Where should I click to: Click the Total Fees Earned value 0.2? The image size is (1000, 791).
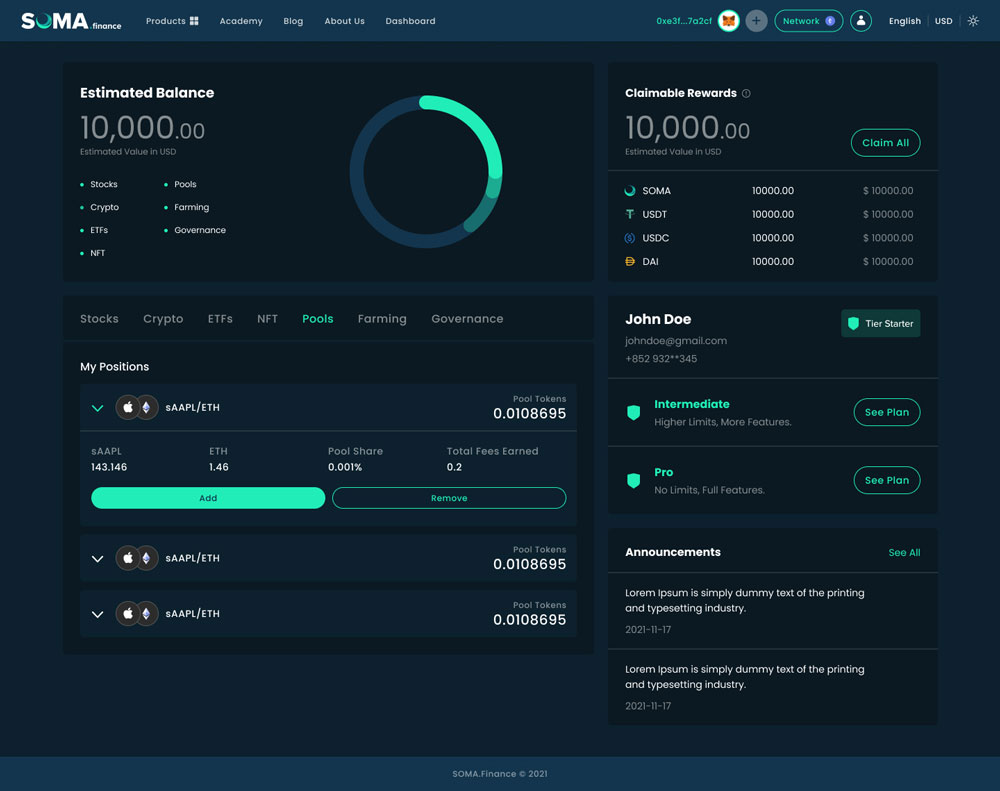(x=454, y=468)
